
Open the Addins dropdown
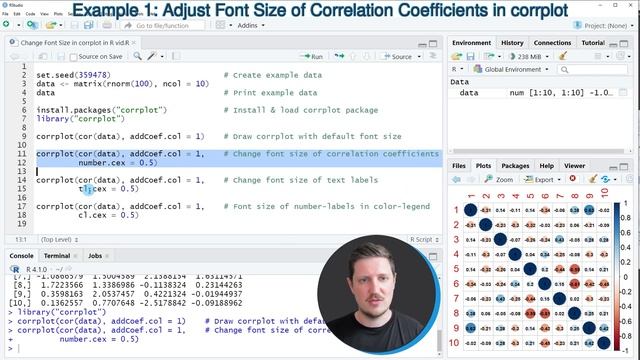tap(251, 25)
